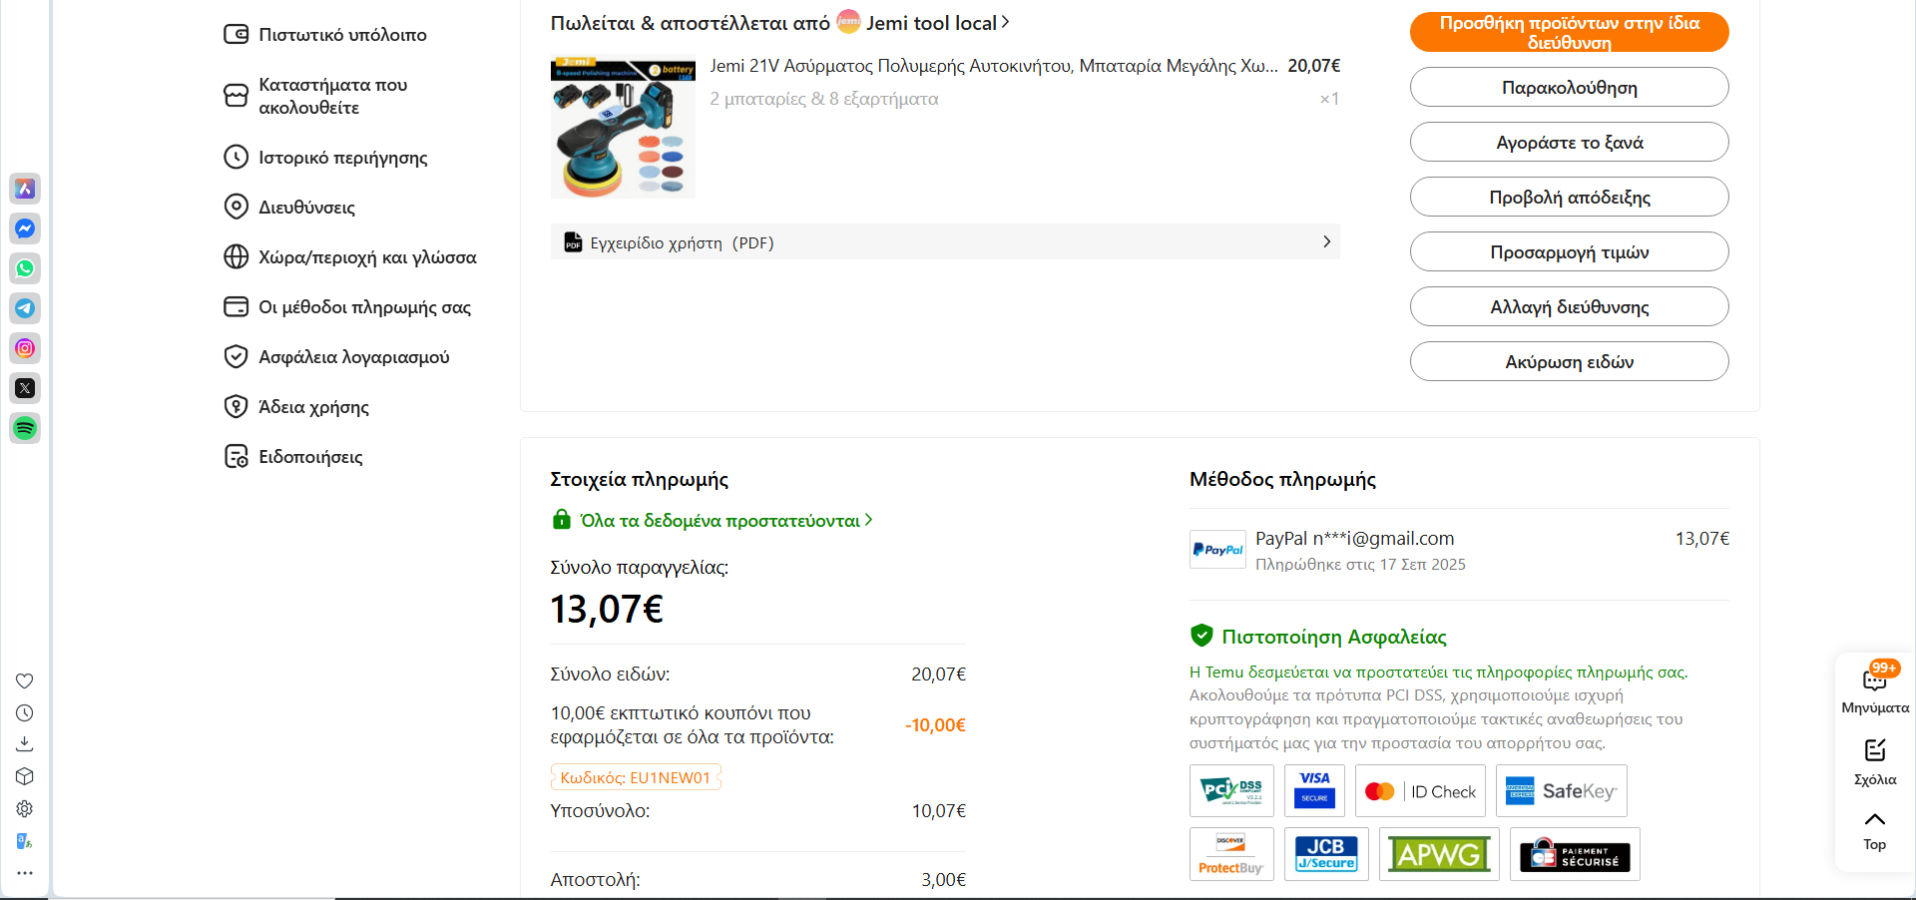The height and width of the screenshot is (900, 1916).
Task: Open the Jemi polisher product thumbnail
Action: (x=622, y=127)
